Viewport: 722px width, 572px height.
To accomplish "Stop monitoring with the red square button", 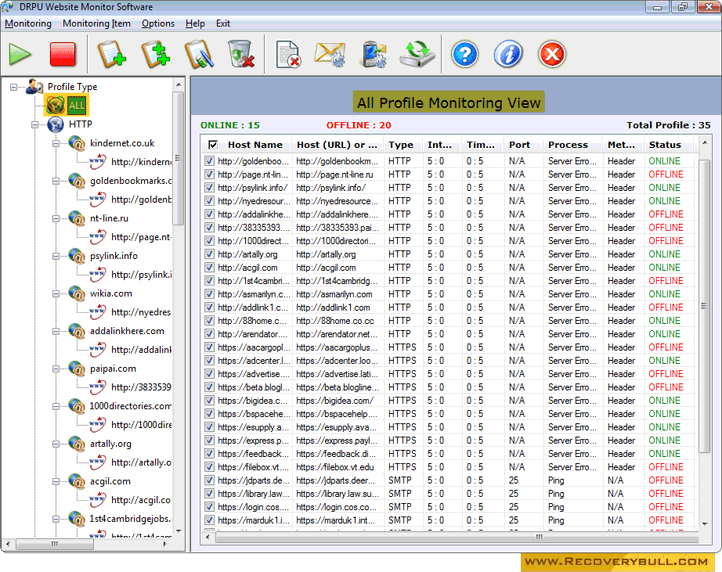I will pyautogui.click(x=63, y=54).
